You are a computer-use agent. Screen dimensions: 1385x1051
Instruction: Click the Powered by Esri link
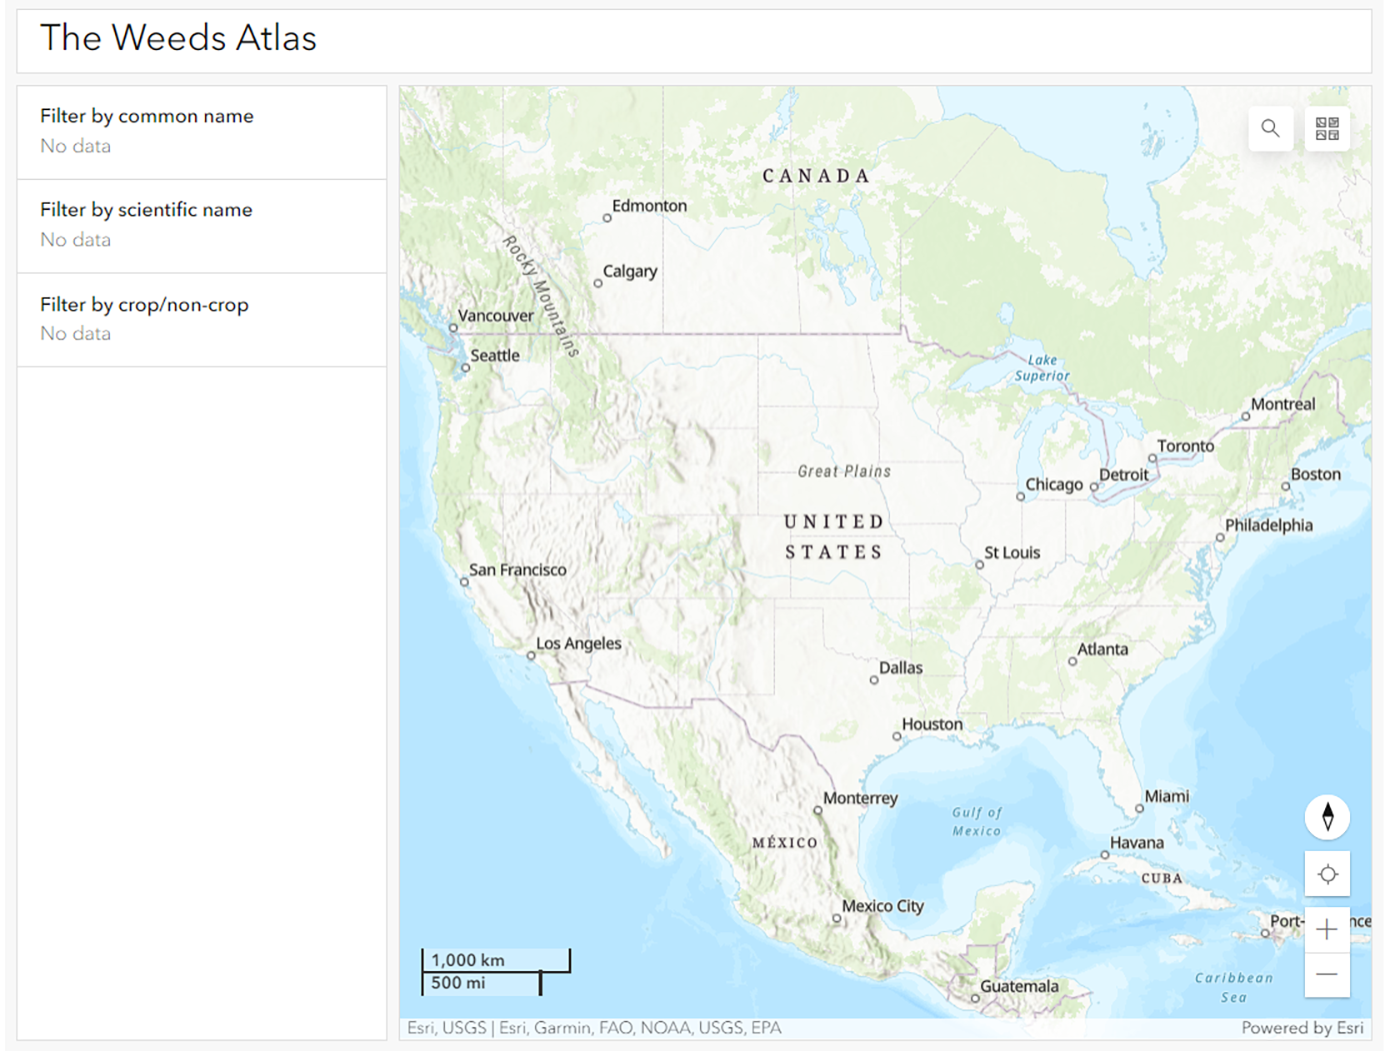point(1302,1028)
